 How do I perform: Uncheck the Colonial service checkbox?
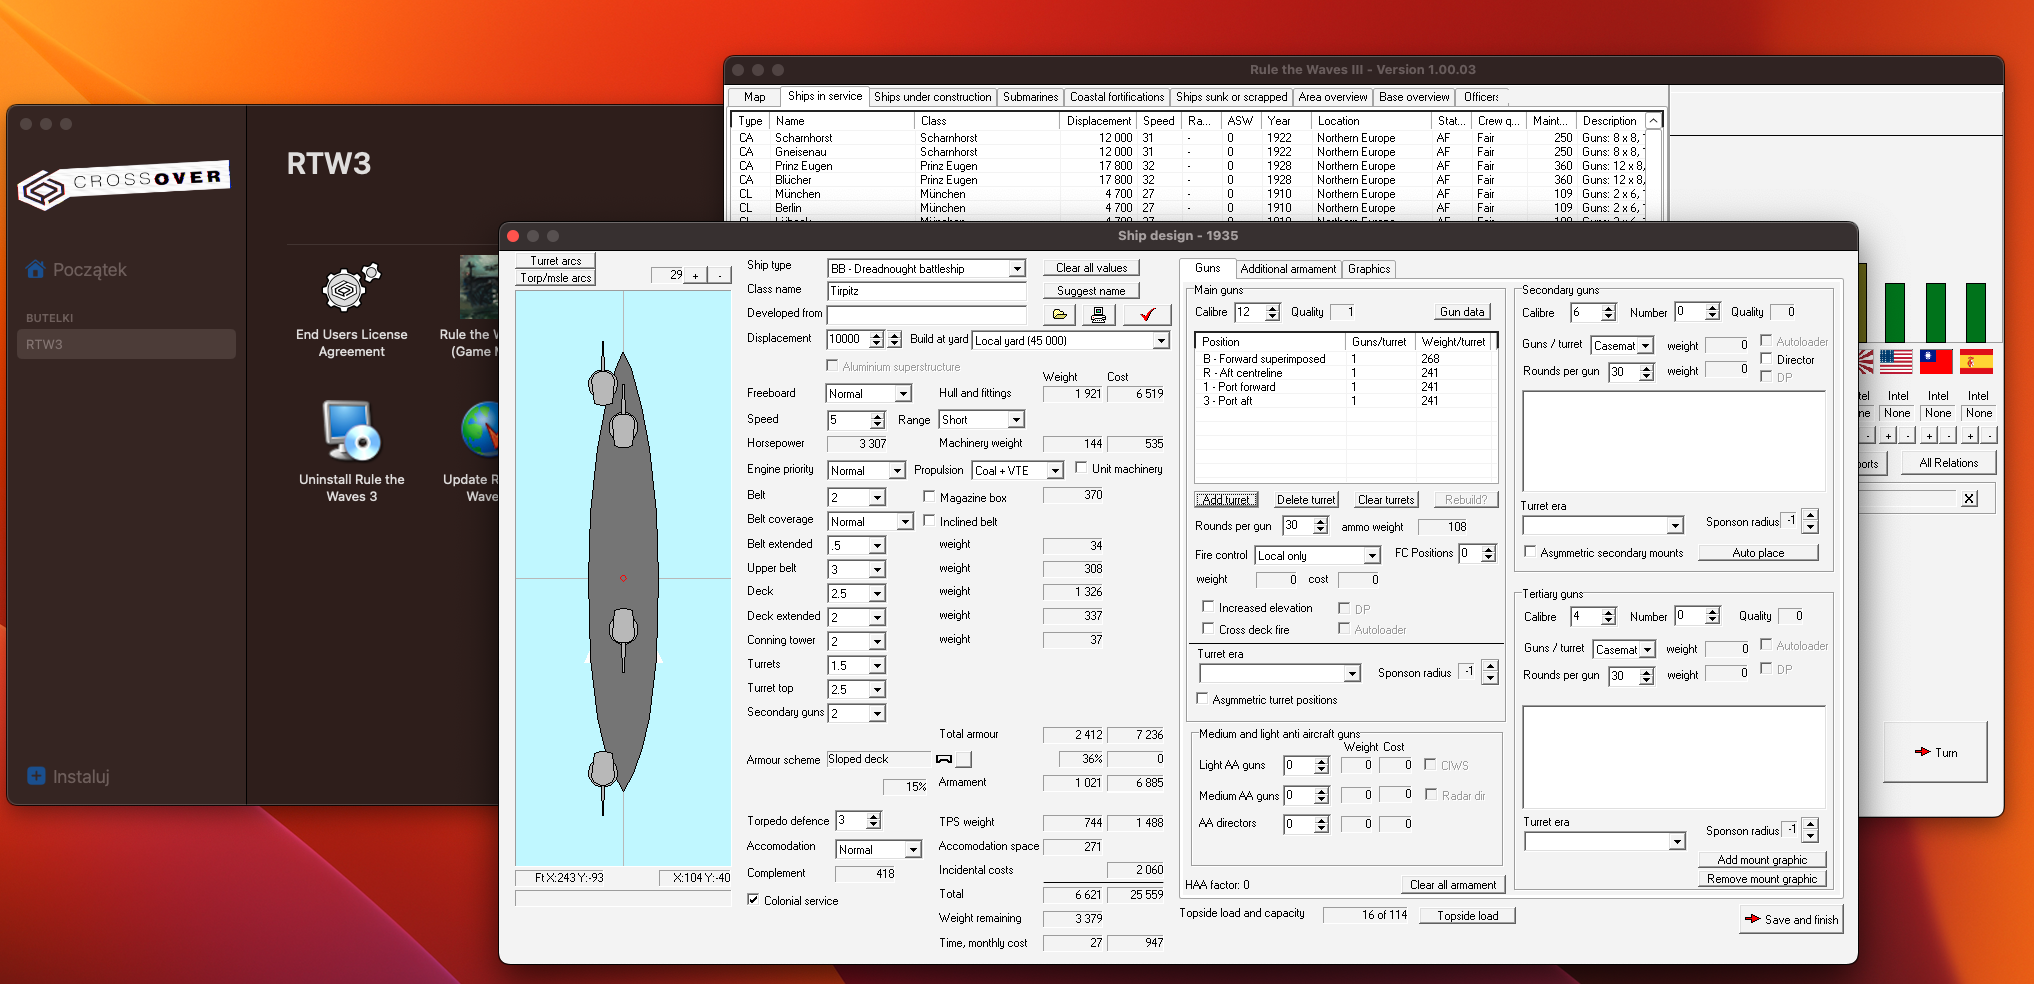coord(753,900)
